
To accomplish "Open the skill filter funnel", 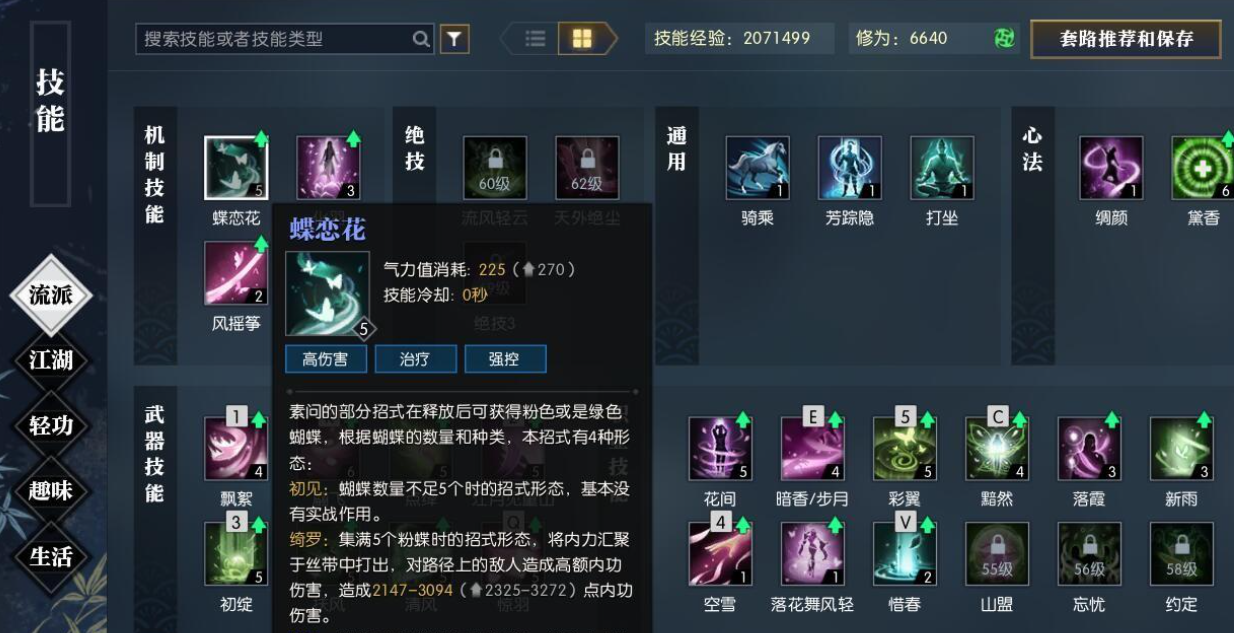I will [454, 39].
